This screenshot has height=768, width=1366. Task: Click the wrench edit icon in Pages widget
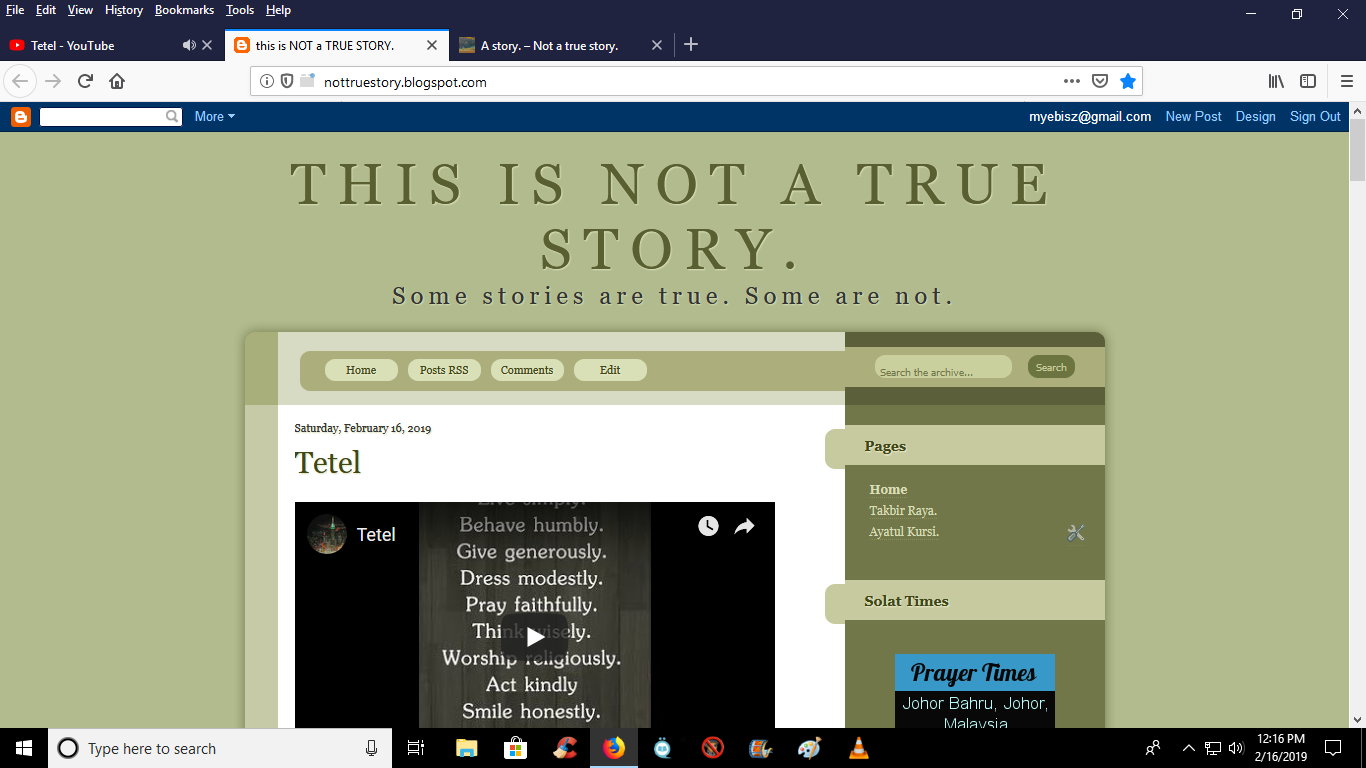(1076, 533)
